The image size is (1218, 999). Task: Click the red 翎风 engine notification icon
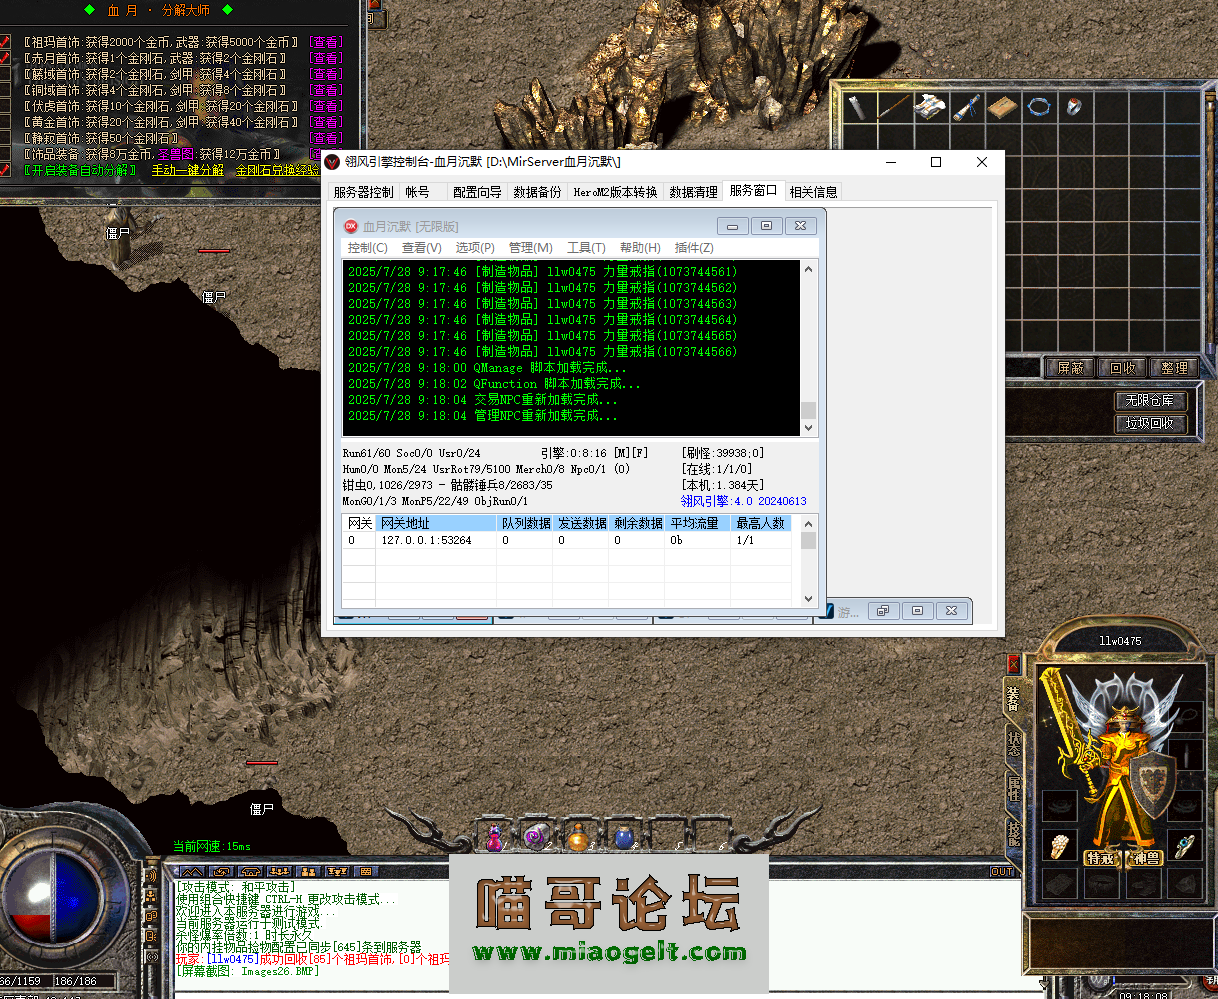[331, 161]
